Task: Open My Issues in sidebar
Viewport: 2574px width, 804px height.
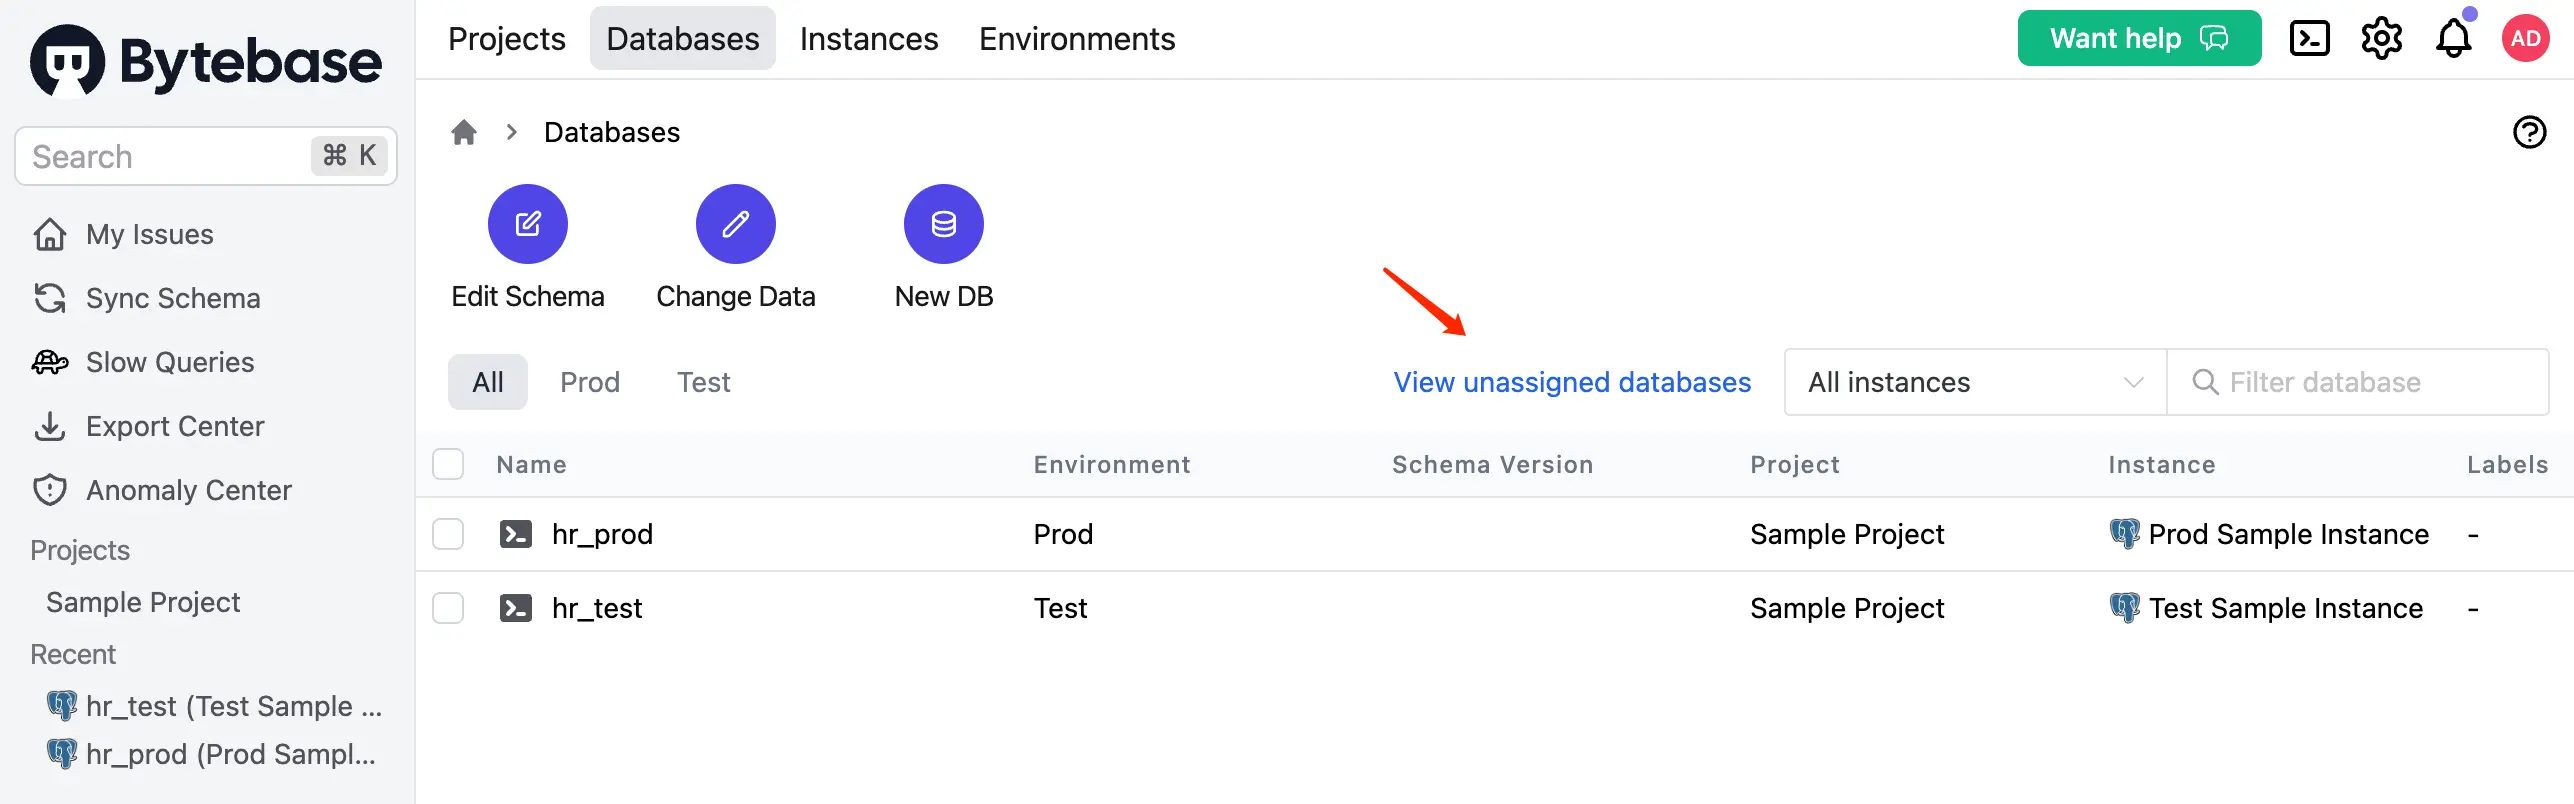Action: point(150,234)
